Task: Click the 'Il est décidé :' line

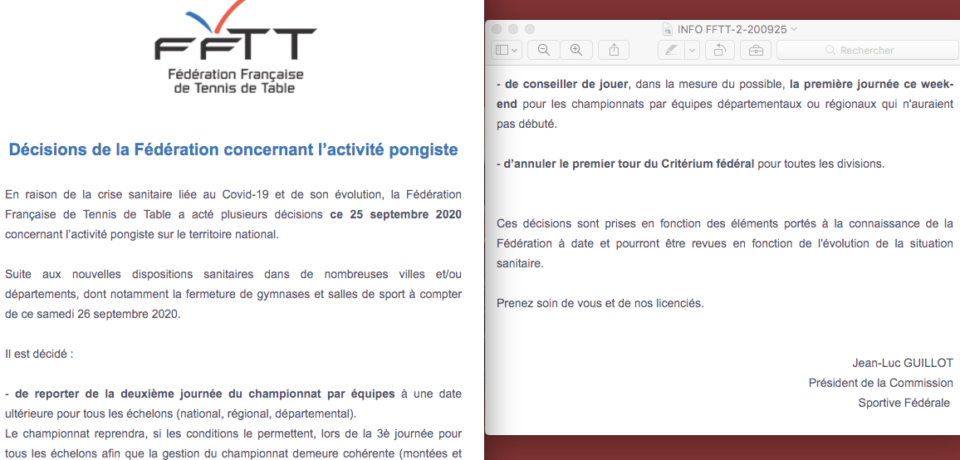Action: coord(39,354)
